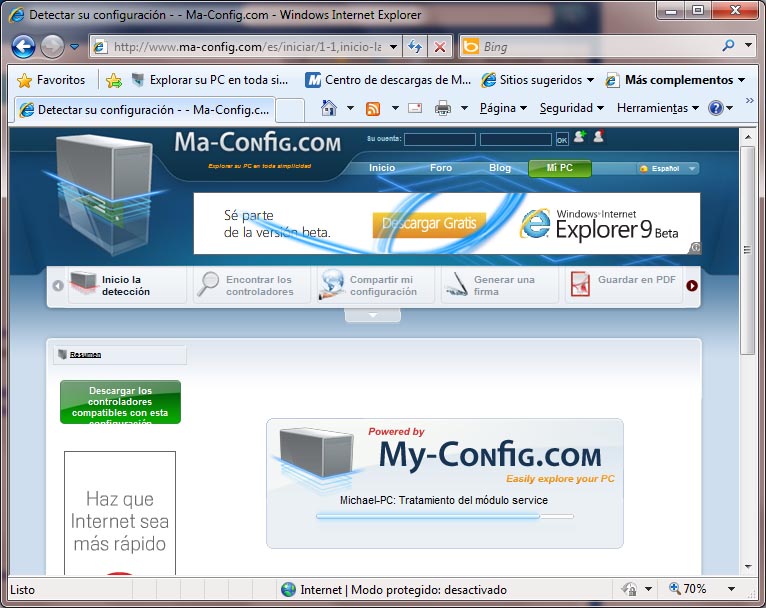
Task: Click the ma-config.com address bar
Action: pos(246,47)
